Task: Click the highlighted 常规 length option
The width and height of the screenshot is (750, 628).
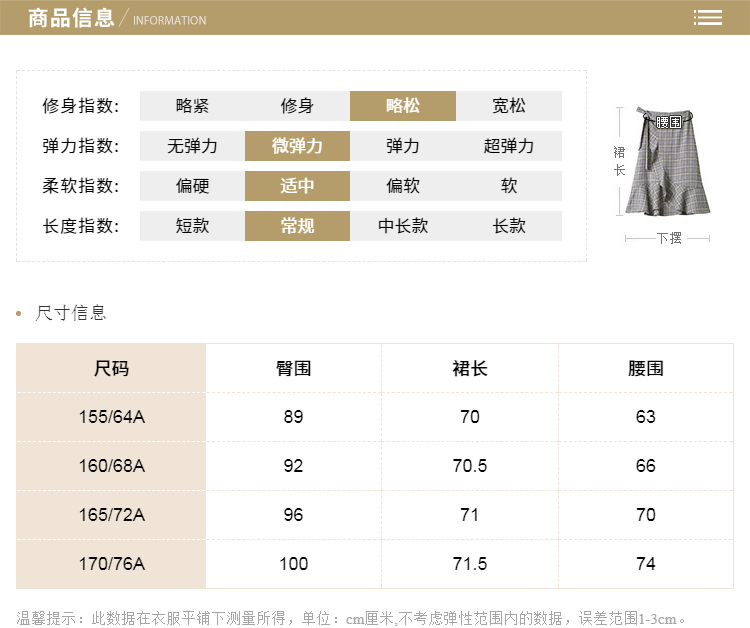Action: click(x=297, y=226)
